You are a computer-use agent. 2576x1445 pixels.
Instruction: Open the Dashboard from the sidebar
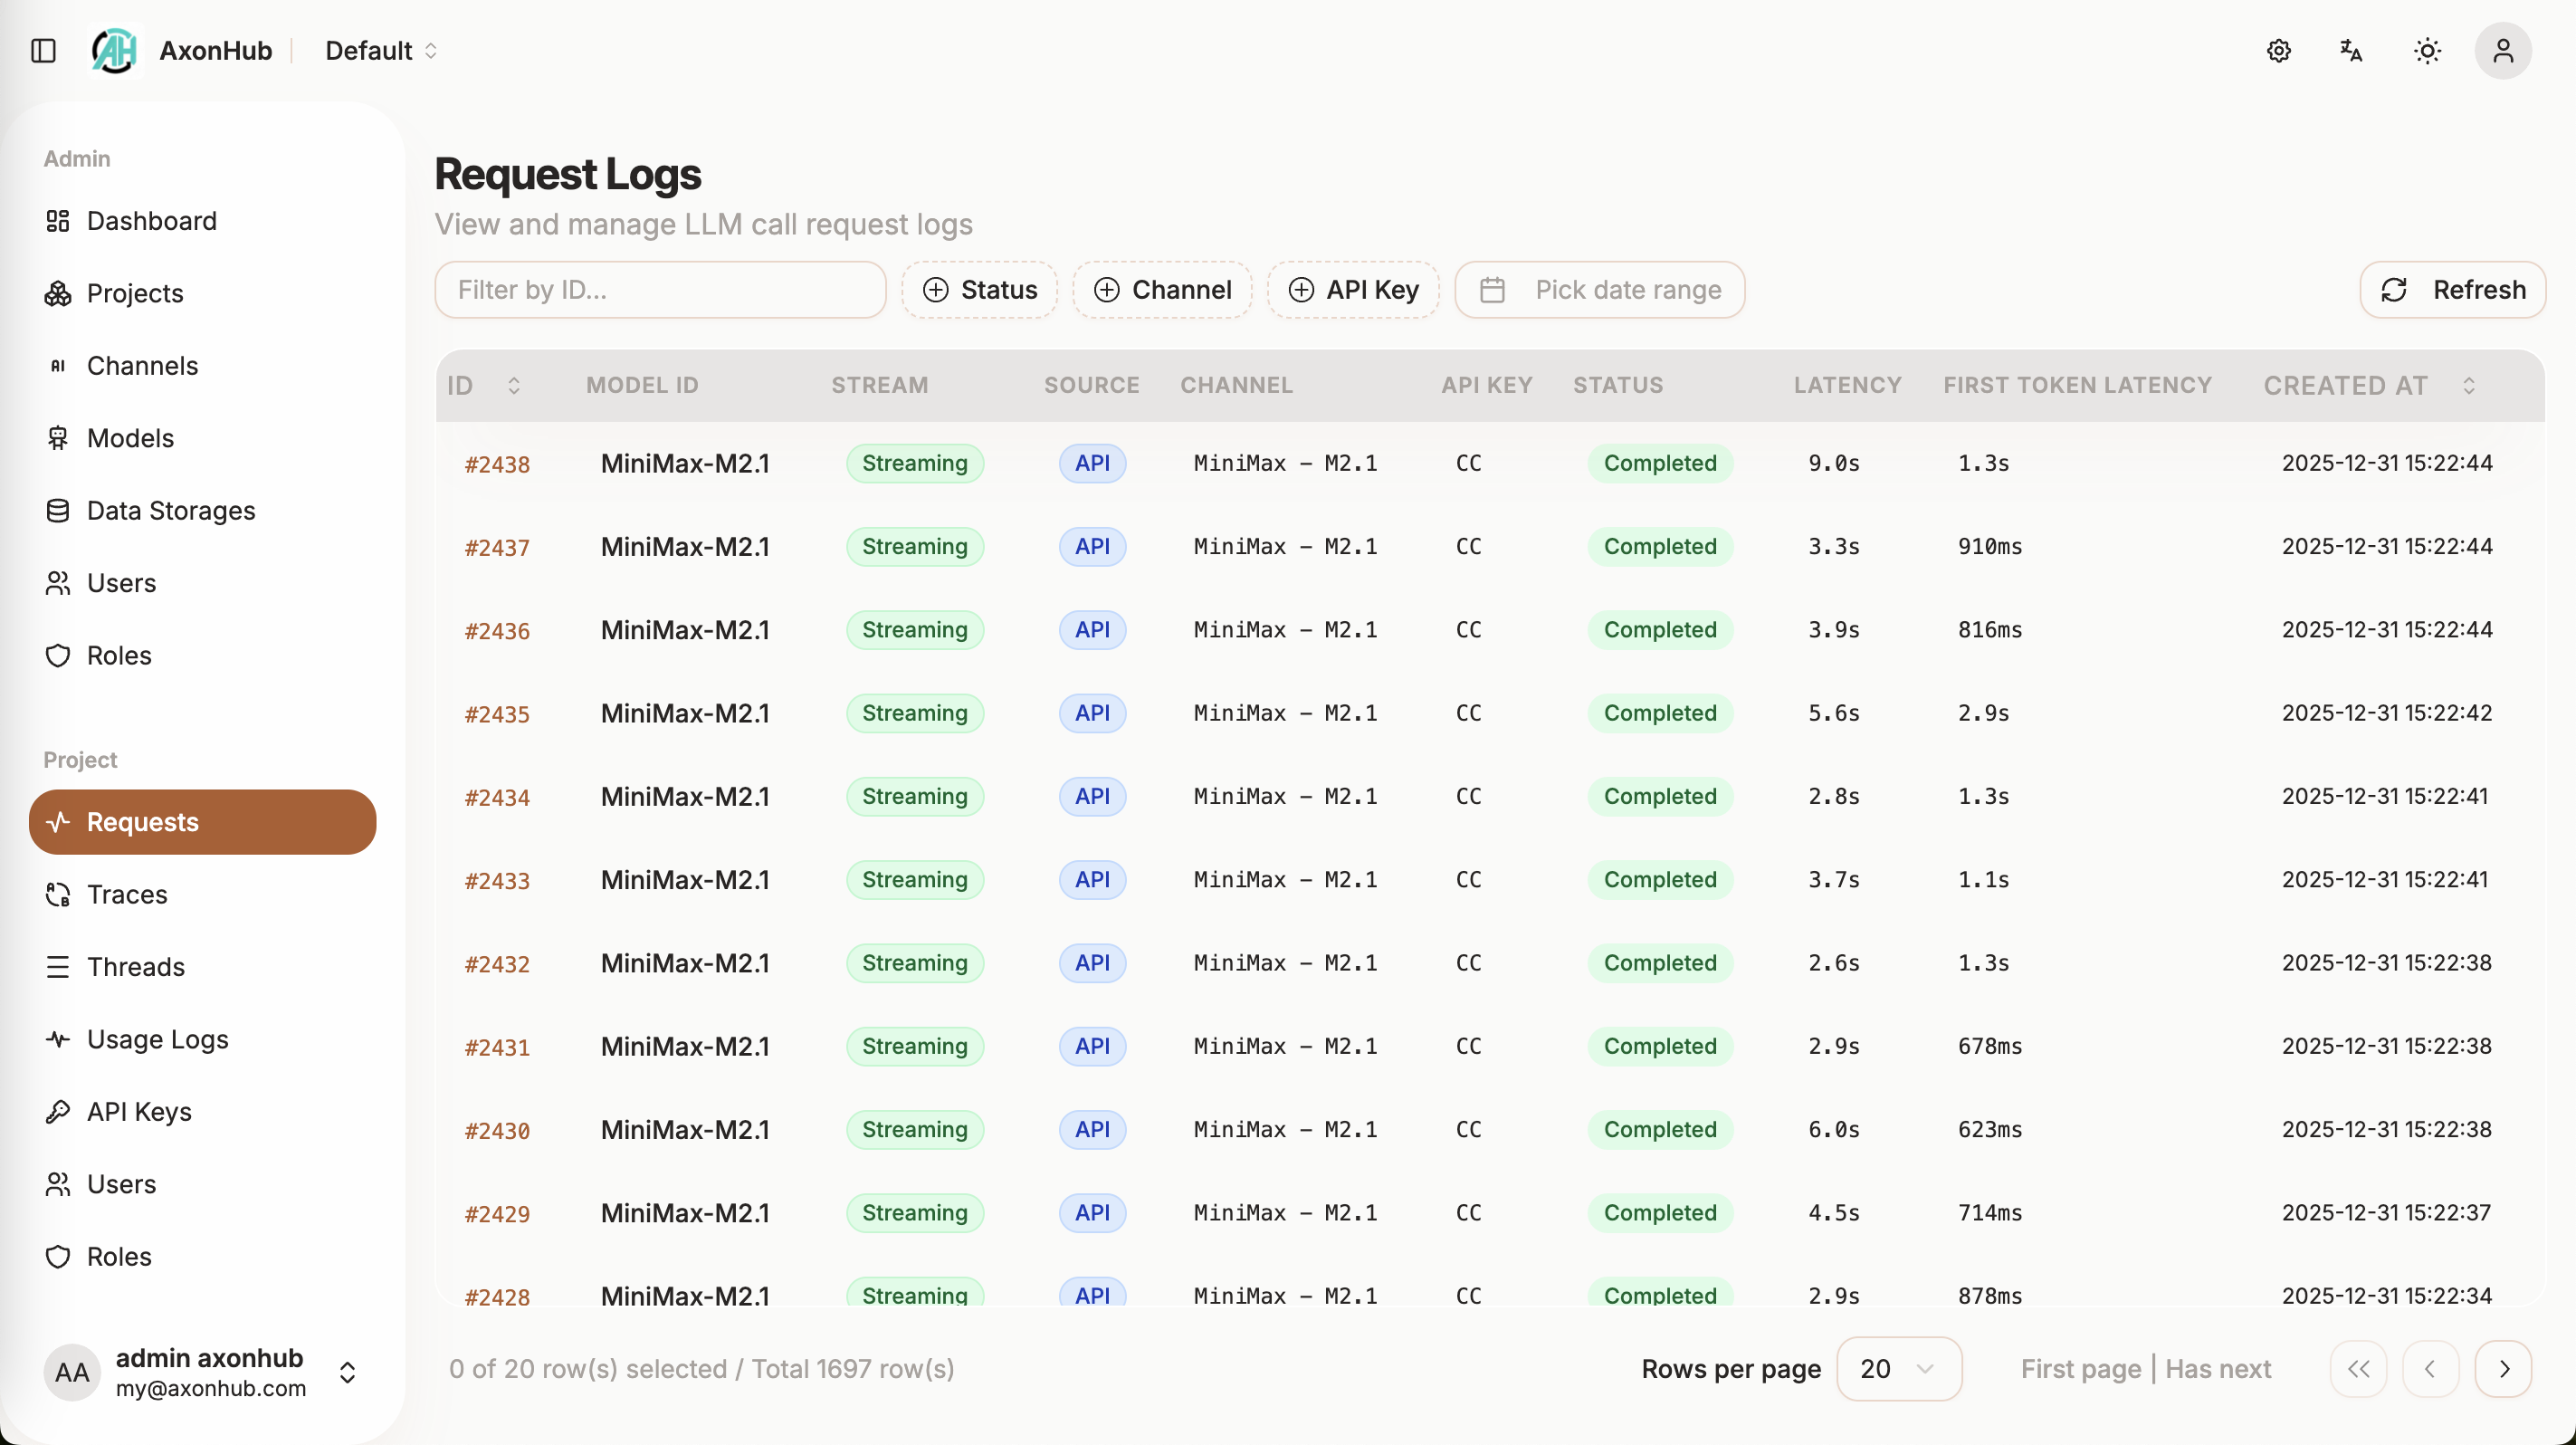(x=152, y=220)
